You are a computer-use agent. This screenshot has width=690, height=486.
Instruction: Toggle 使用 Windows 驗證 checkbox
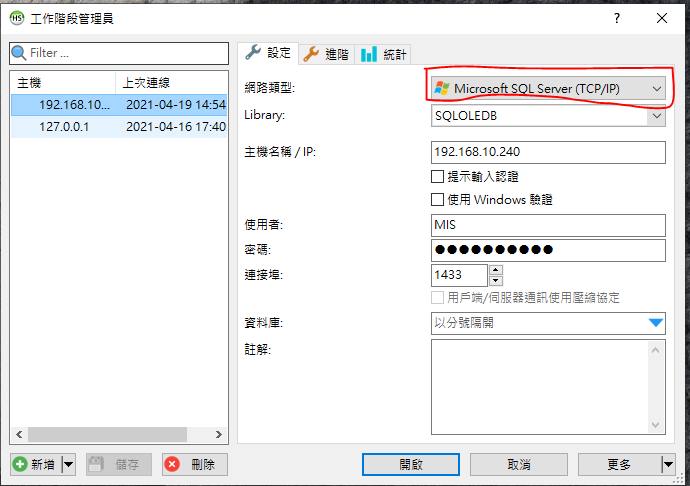(437, 199)
